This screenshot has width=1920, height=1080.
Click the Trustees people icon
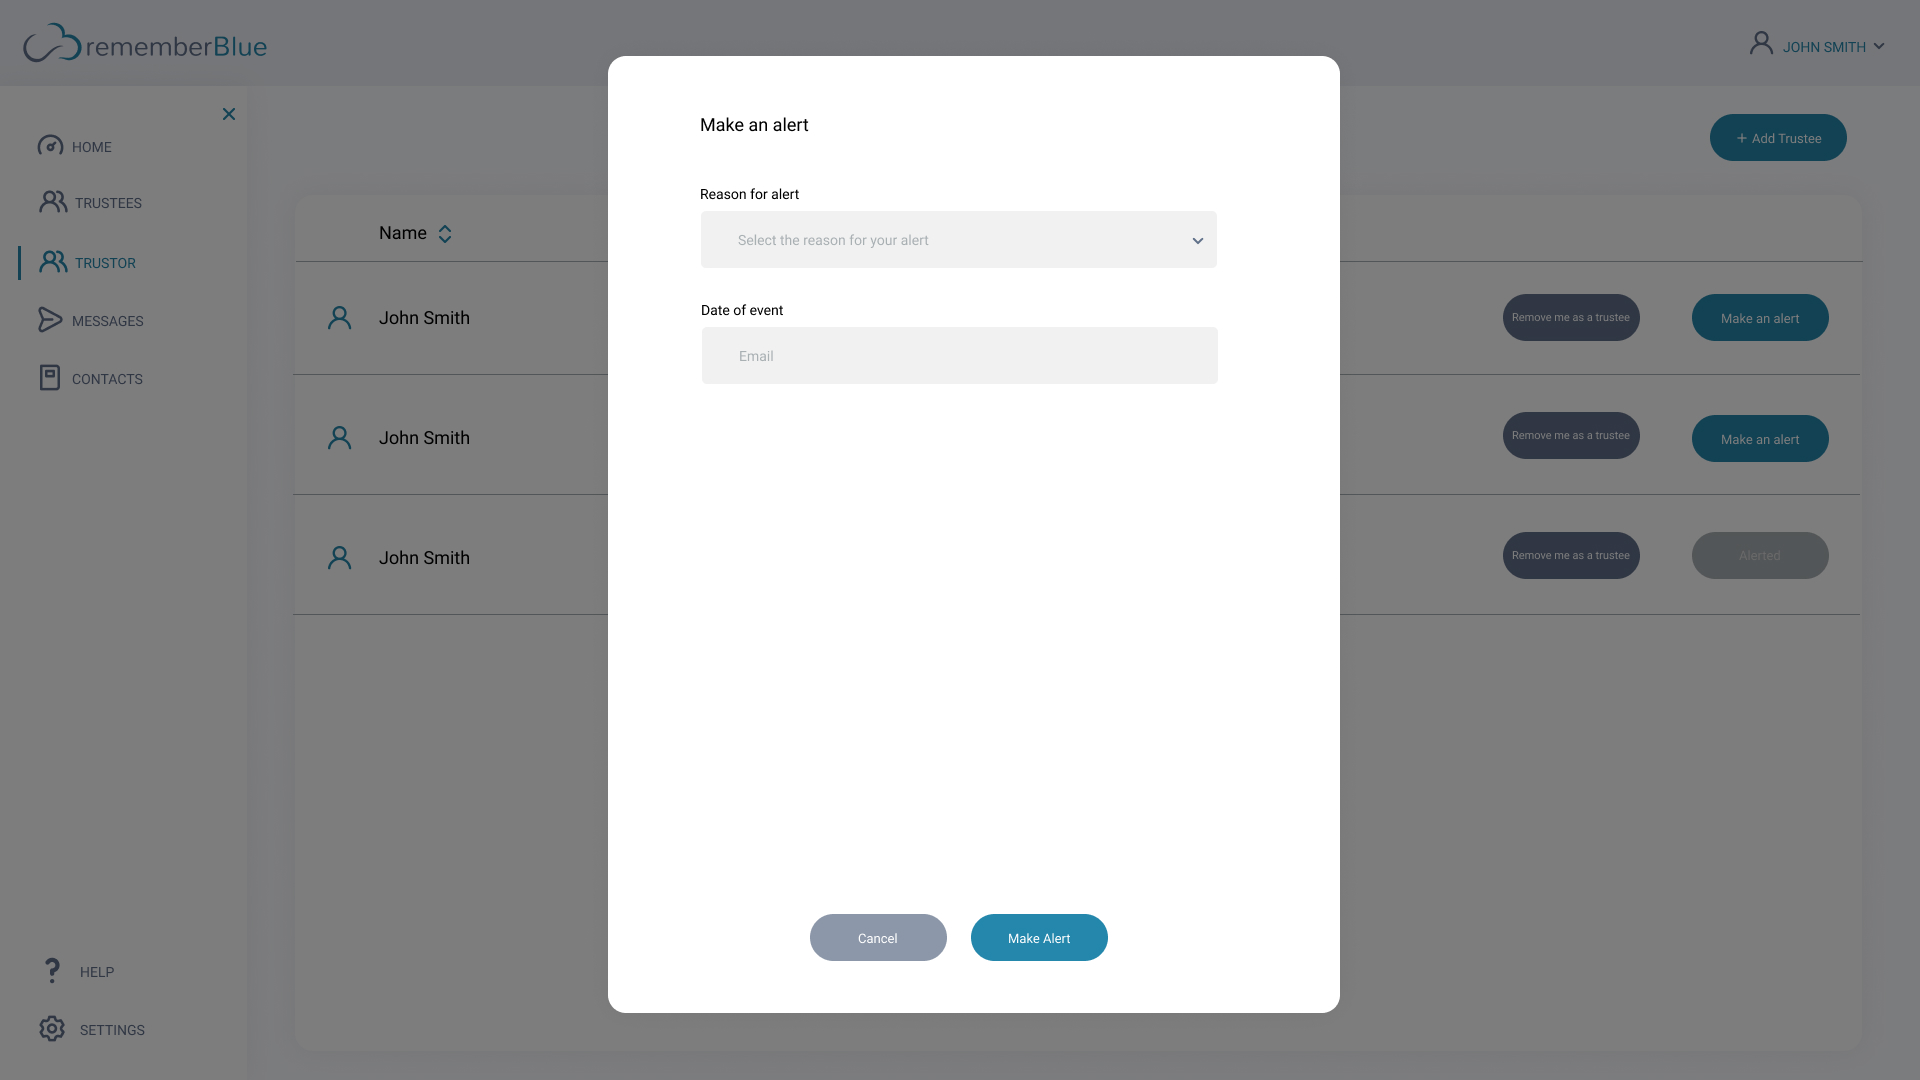[x=53, y=202]
